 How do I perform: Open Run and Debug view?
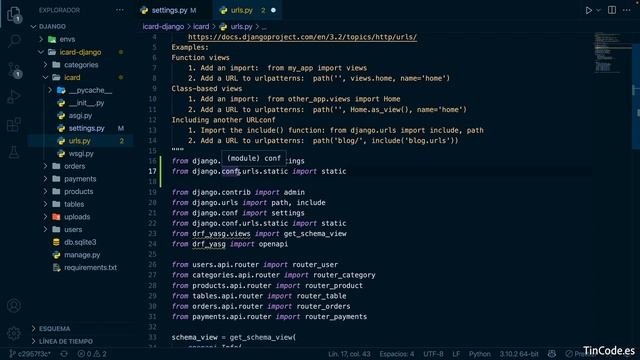pos(14,97)
